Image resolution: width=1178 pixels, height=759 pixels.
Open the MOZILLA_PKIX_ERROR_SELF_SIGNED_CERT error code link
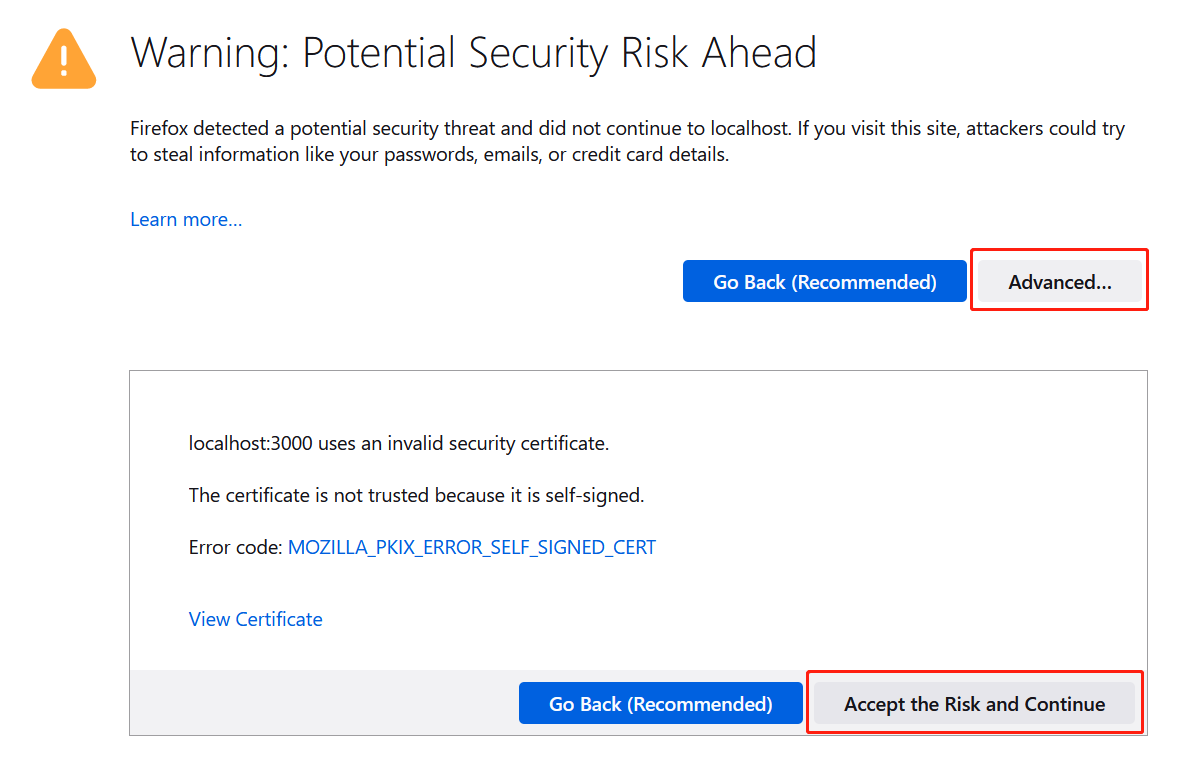[471, 547]
